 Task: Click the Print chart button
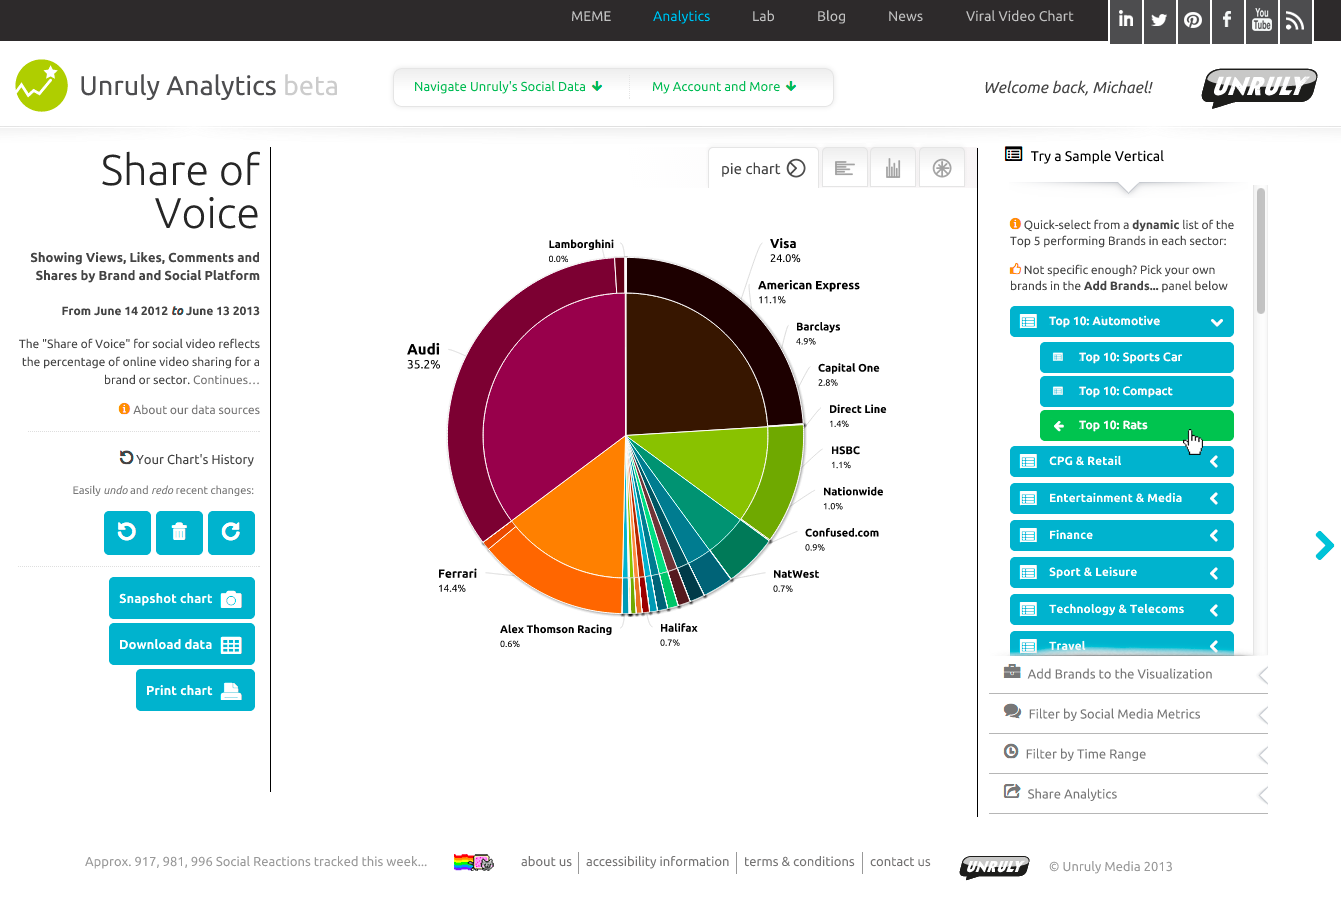(x=195, y=690)
